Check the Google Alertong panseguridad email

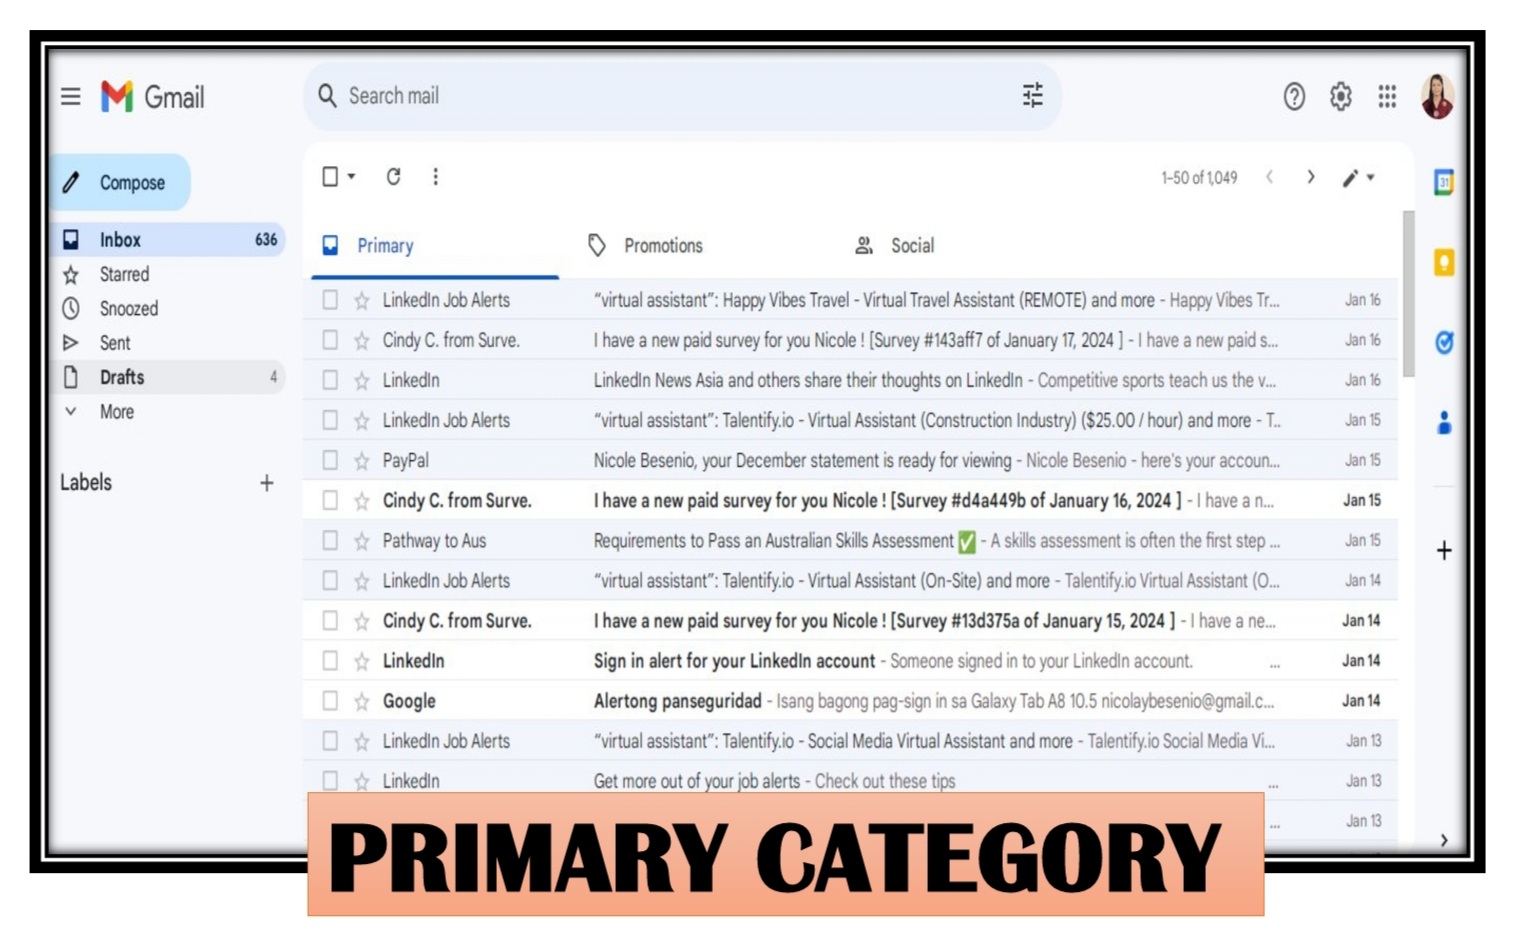(x=330, y=700)
